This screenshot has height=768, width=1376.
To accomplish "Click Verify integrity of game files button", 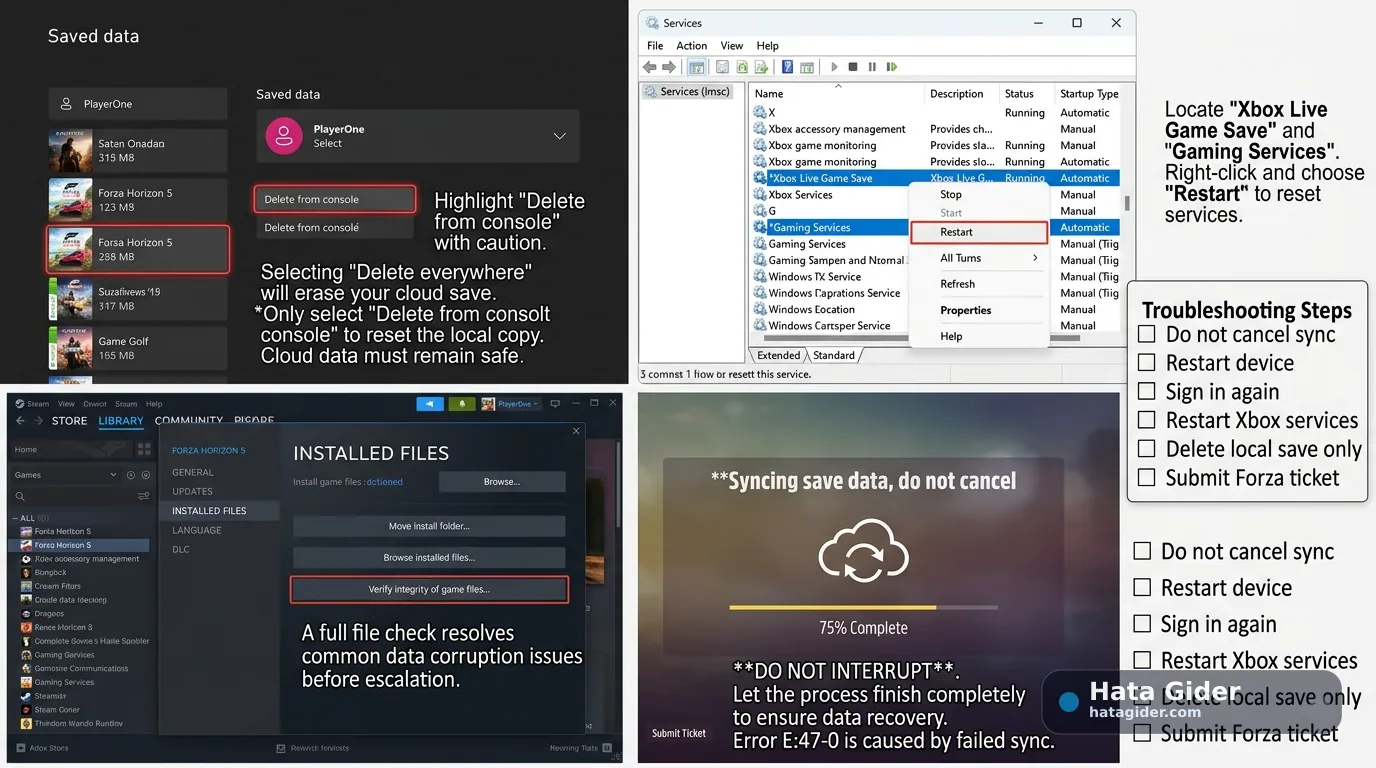I will coord(429,589).
